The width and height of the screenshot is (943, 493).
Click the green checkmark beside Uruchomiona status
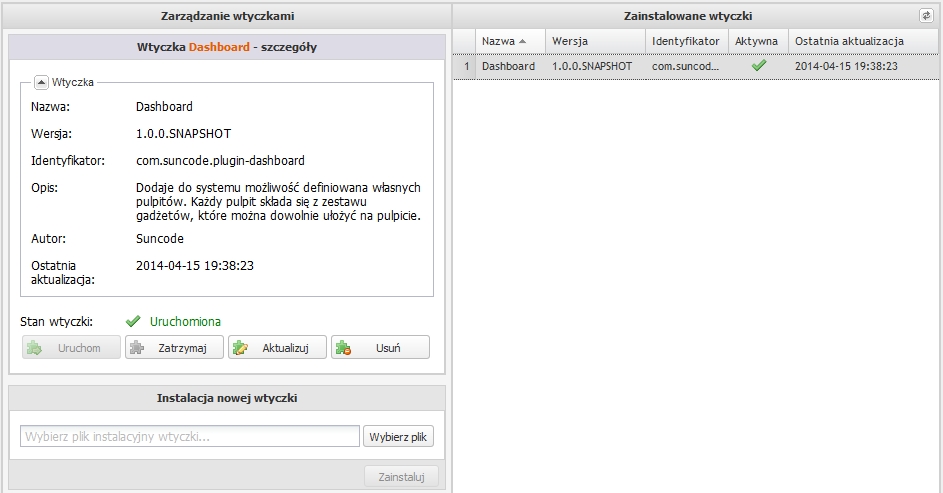[x=133, y=321]
